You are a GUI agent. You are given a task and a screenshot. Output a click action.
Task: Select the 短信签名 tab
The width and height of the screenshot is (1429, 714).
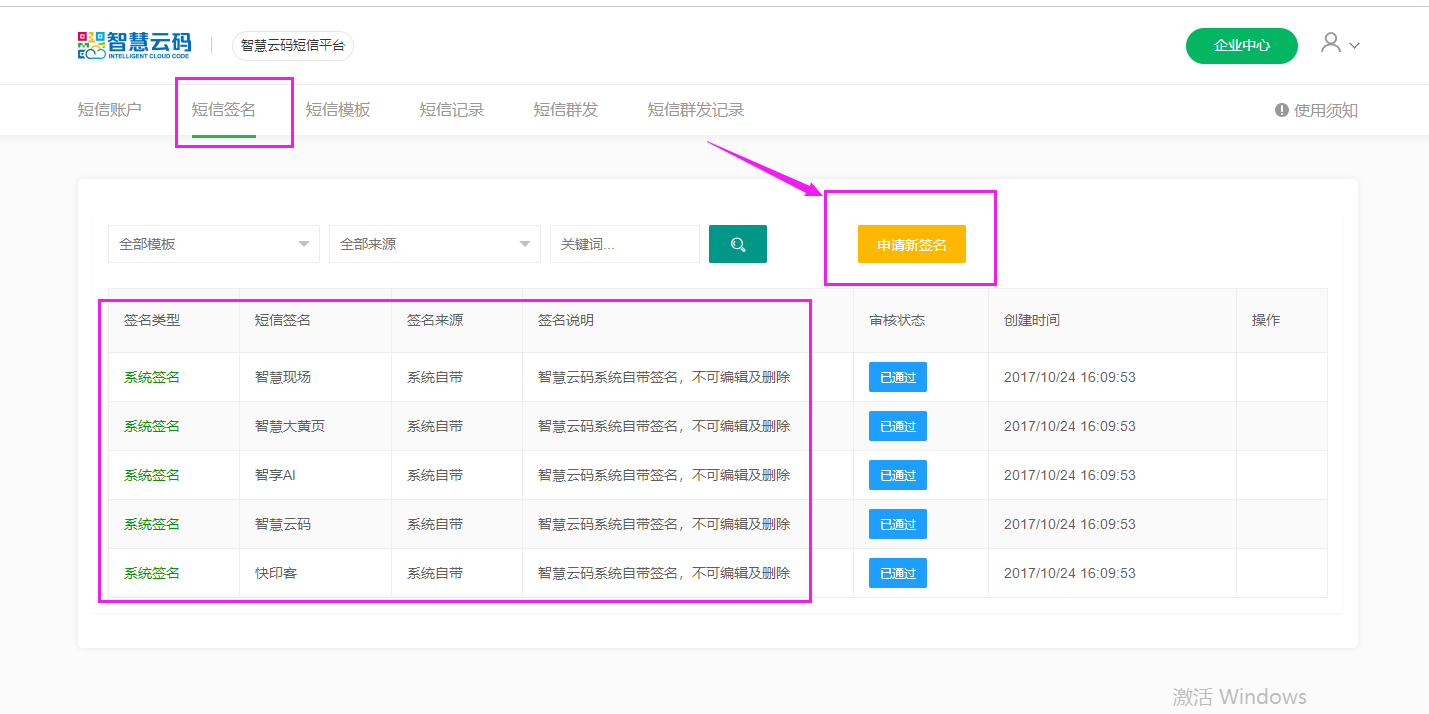click(x=223, y=110)
